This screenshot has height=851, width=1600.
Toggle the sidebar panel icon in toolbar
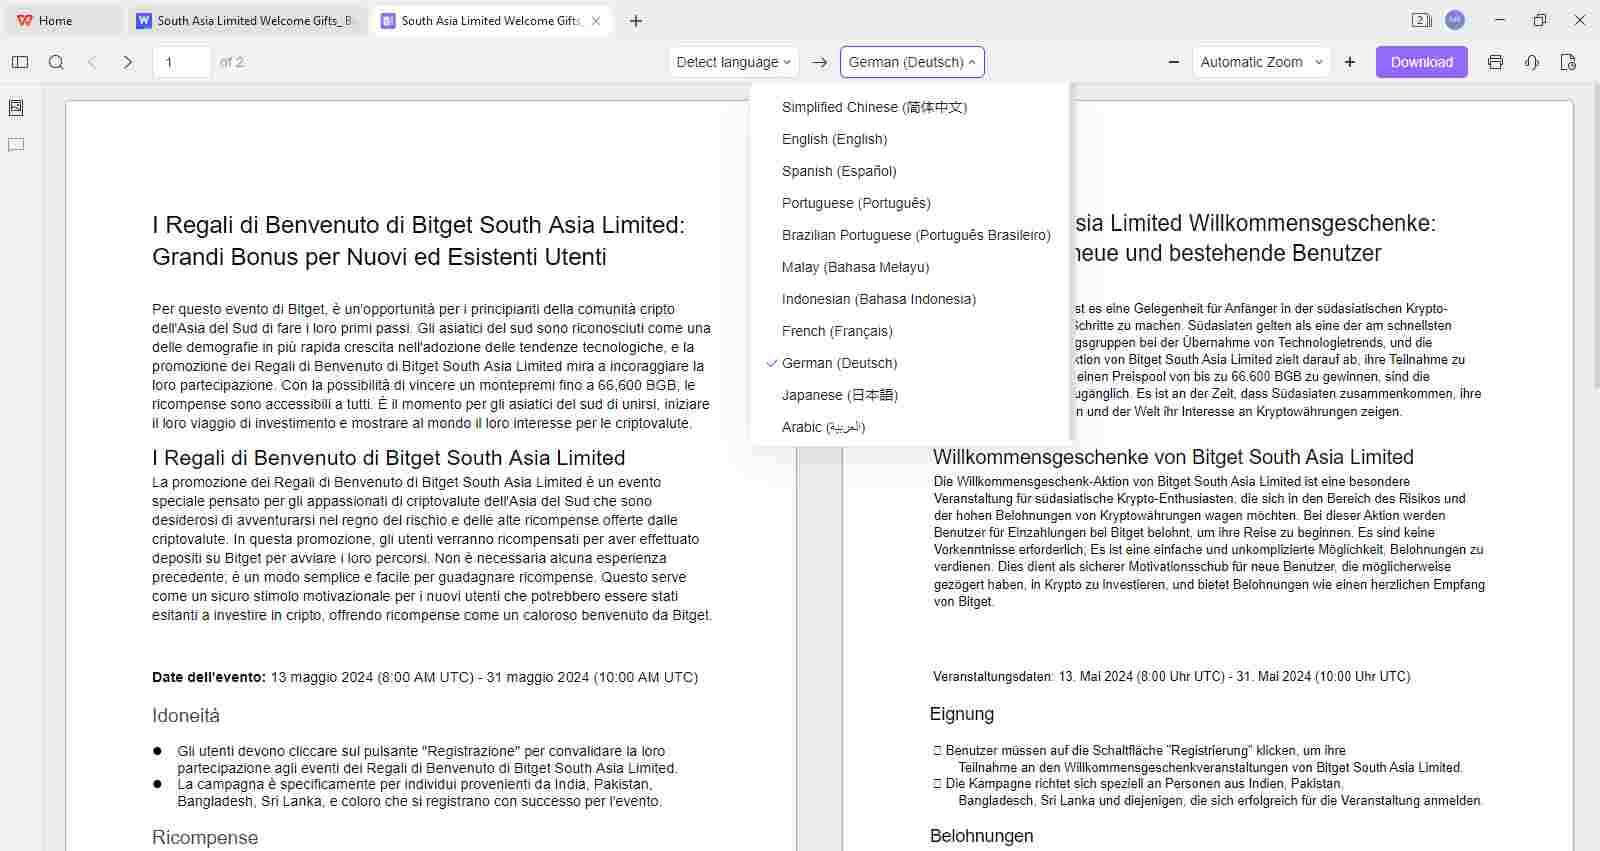tap(20, 62)
